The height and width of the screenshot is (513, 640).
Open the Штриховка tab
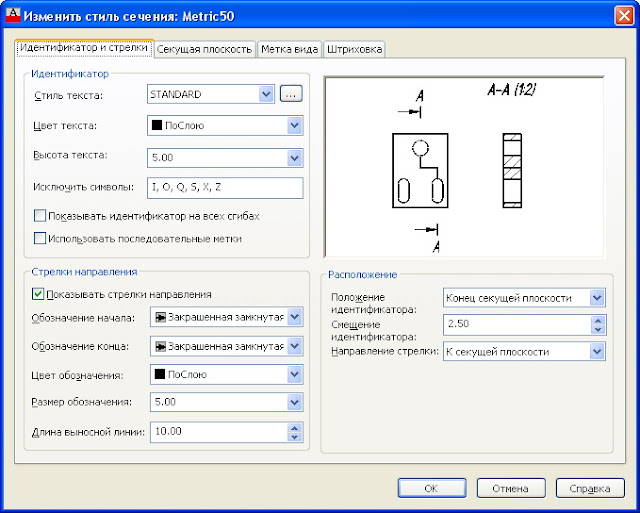tap(354, 49)
